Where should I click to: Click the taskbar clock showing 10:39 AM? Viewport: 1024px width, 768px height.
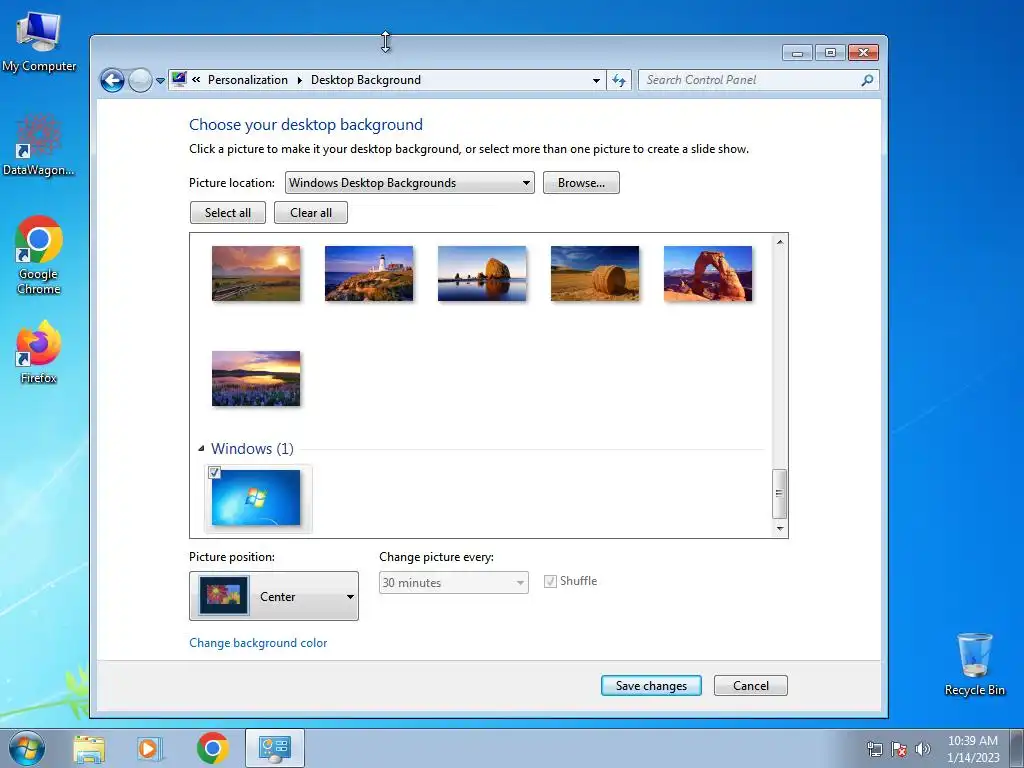point(972,749)
